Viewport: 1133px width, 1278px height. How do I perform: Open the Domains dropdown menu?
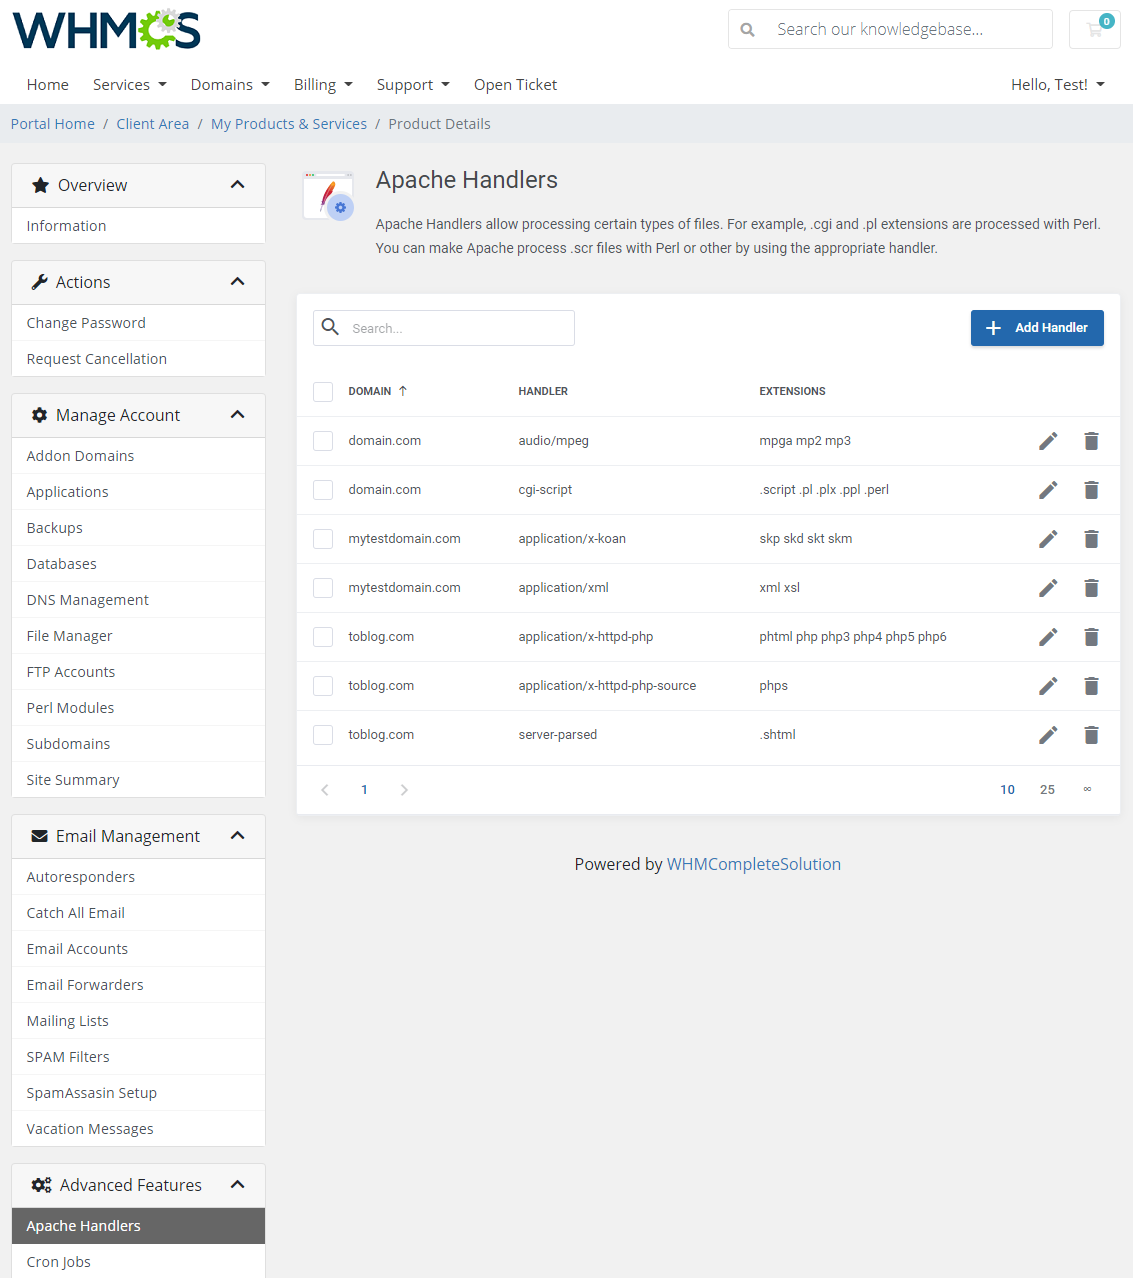[x=229, y=84]
